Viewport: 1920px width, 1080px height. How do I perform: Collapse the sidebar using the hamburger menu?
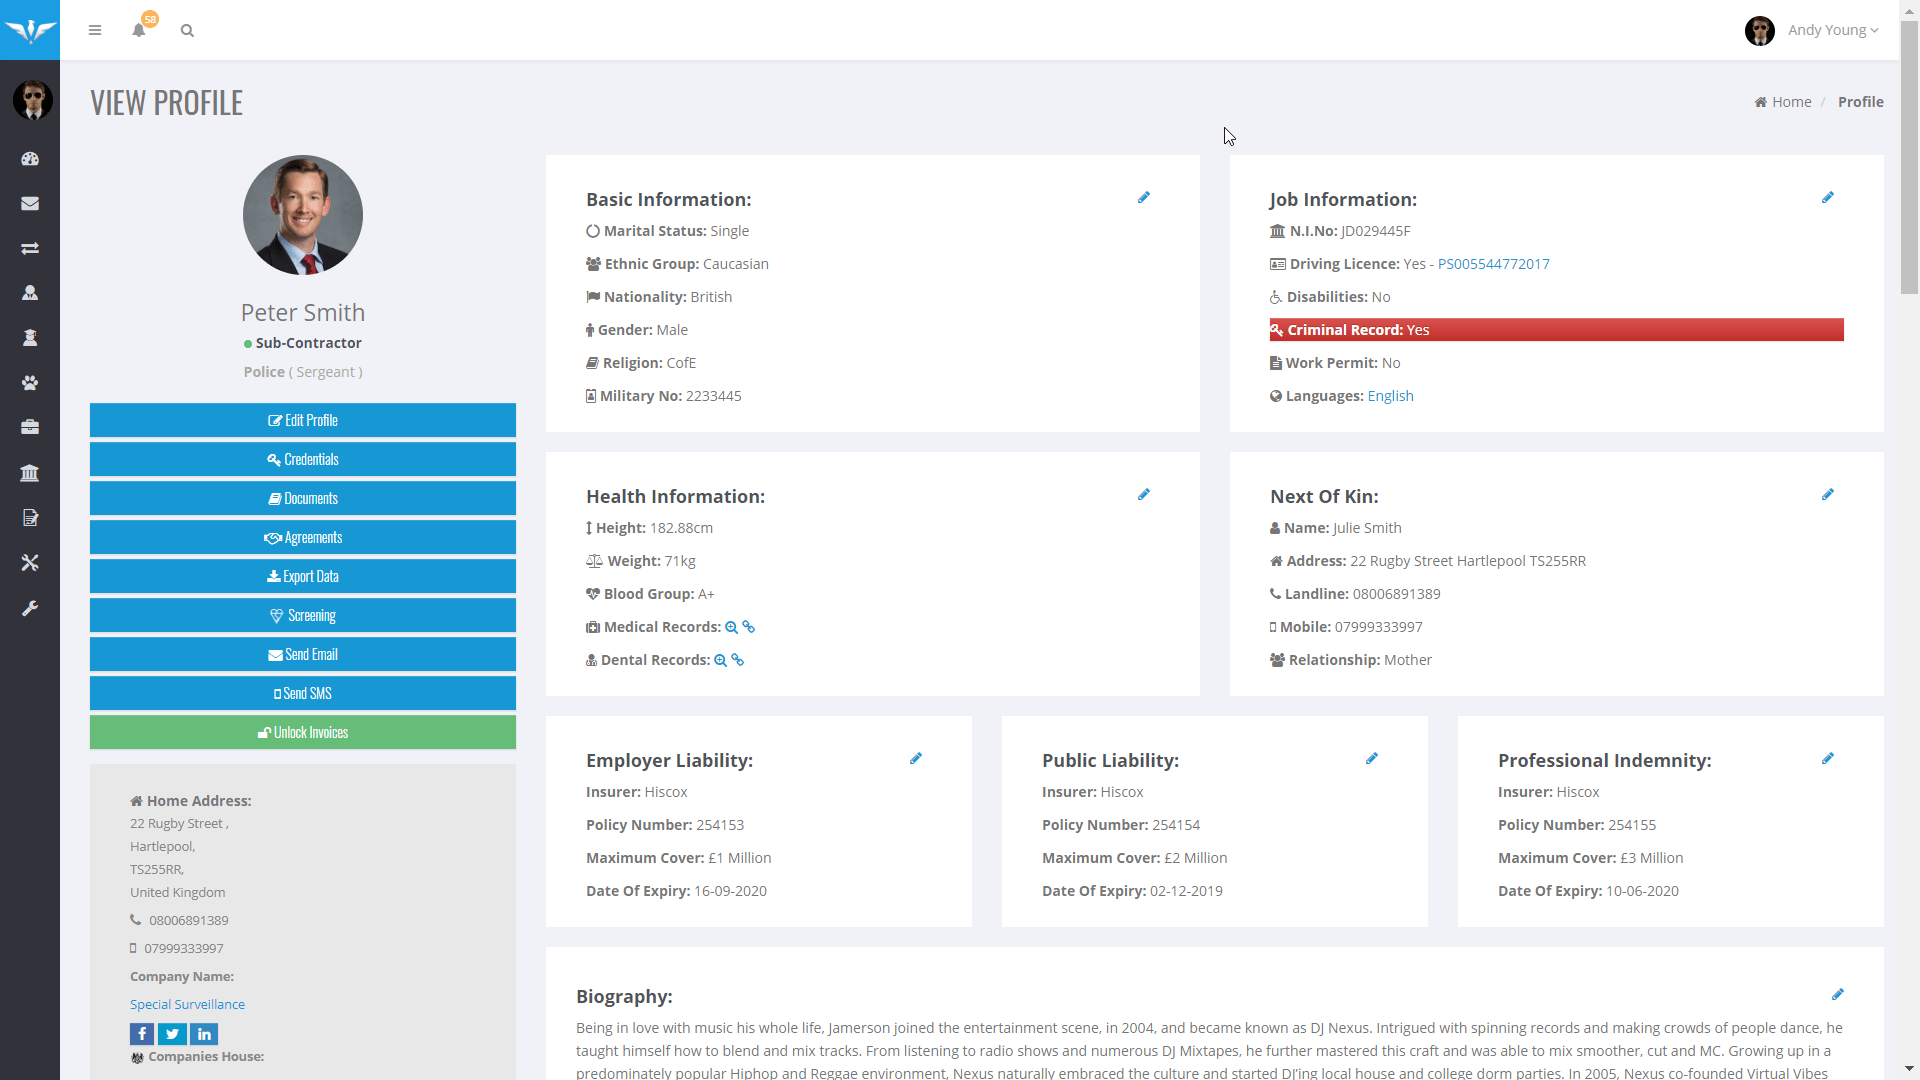click(95, 30)
